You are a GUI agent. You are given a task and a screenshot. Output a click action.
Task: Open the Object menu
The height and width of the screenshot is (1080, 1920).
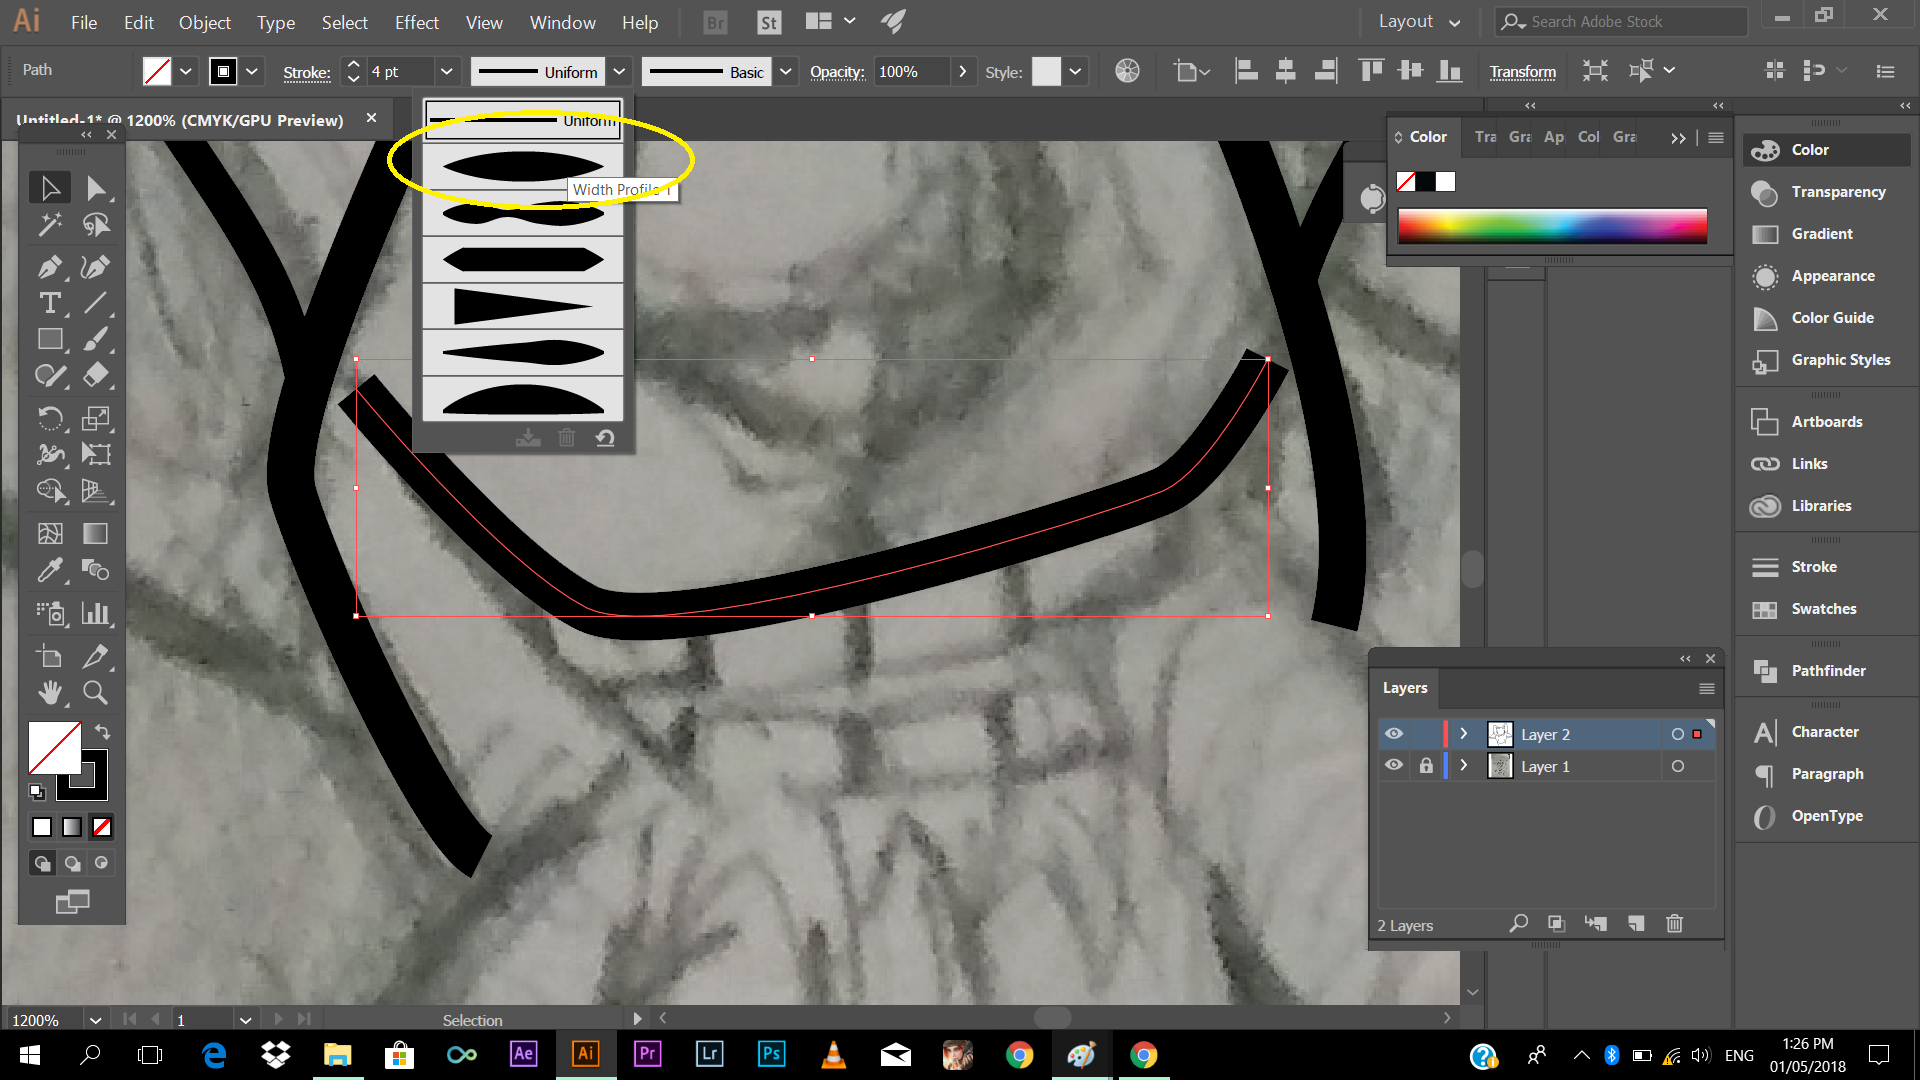click(x=204, y=22)
